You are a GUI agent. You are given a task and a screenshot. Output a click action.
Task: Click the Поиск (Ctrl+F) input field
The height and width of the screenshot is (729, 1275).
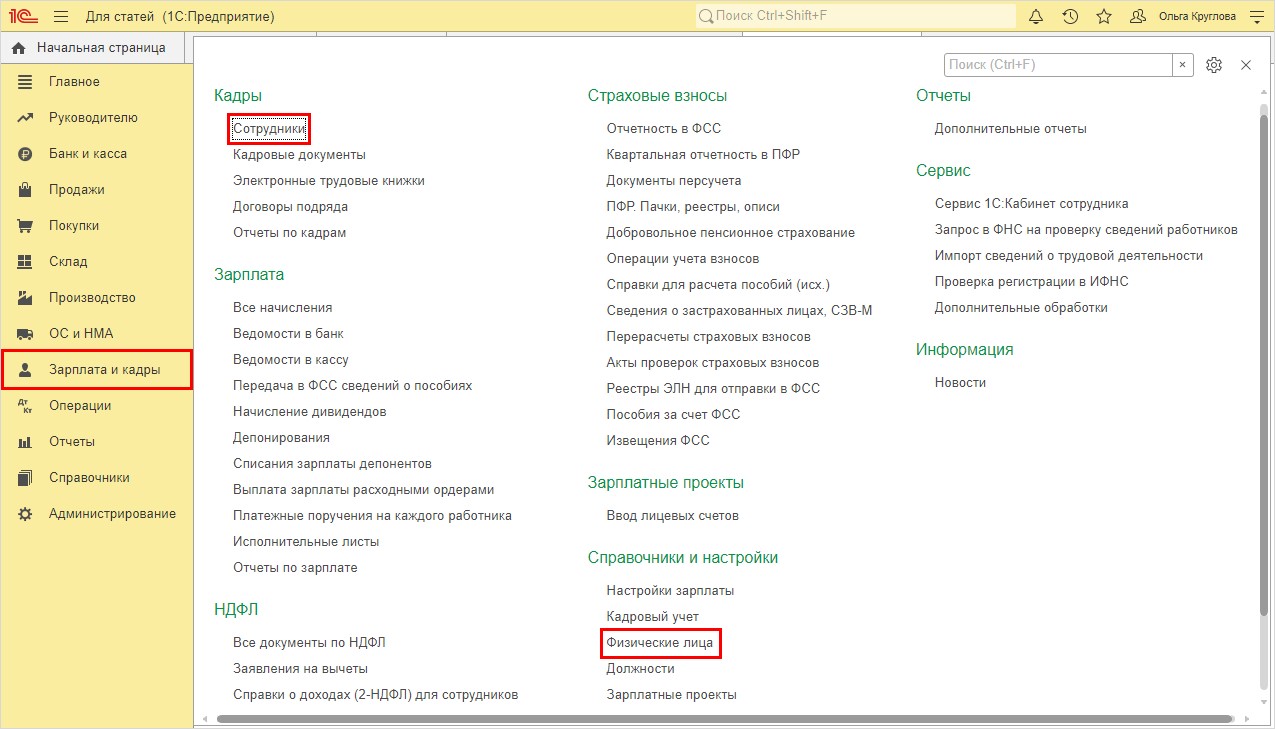coord(1058,65)
